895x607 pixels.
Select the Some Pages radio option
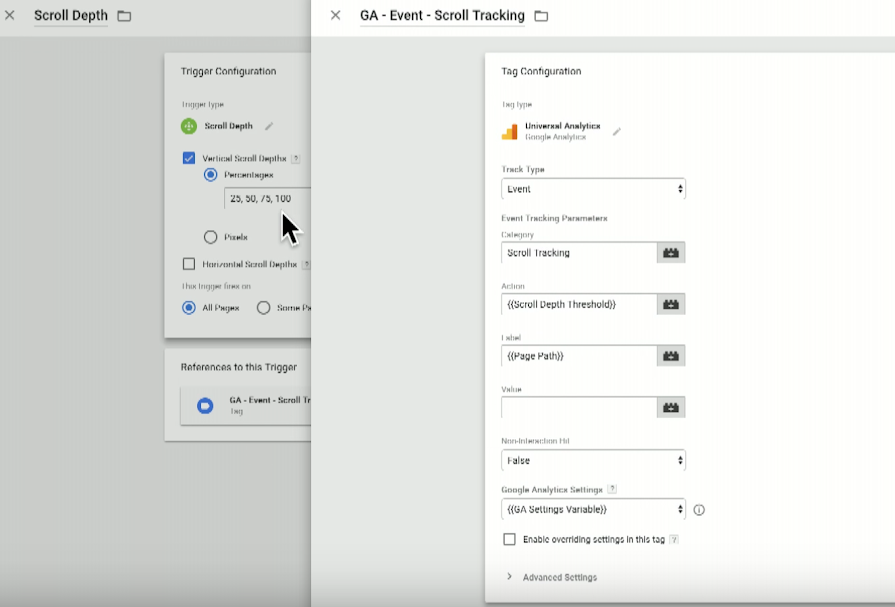click(x=263, y=308)
